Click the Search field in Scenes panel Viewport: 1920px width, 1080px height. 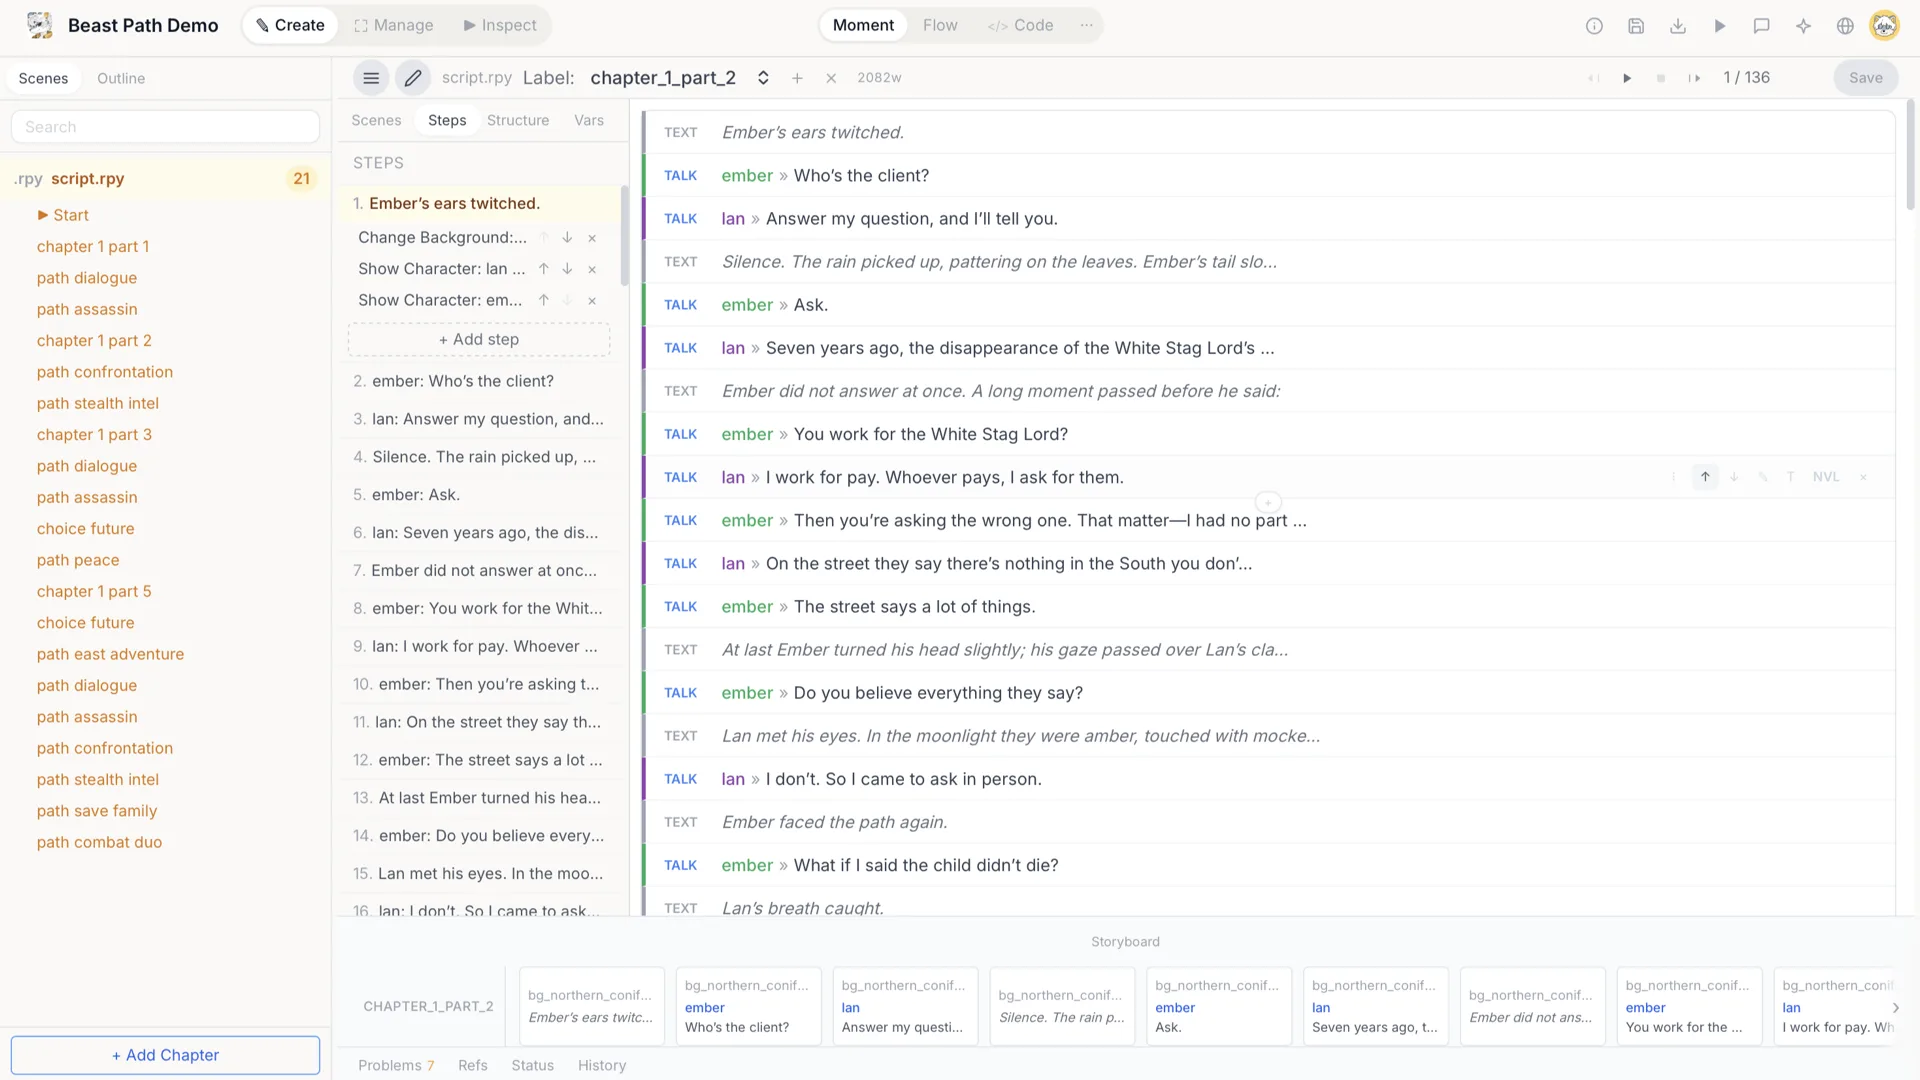pyautogui.click(x=165, y=127)
